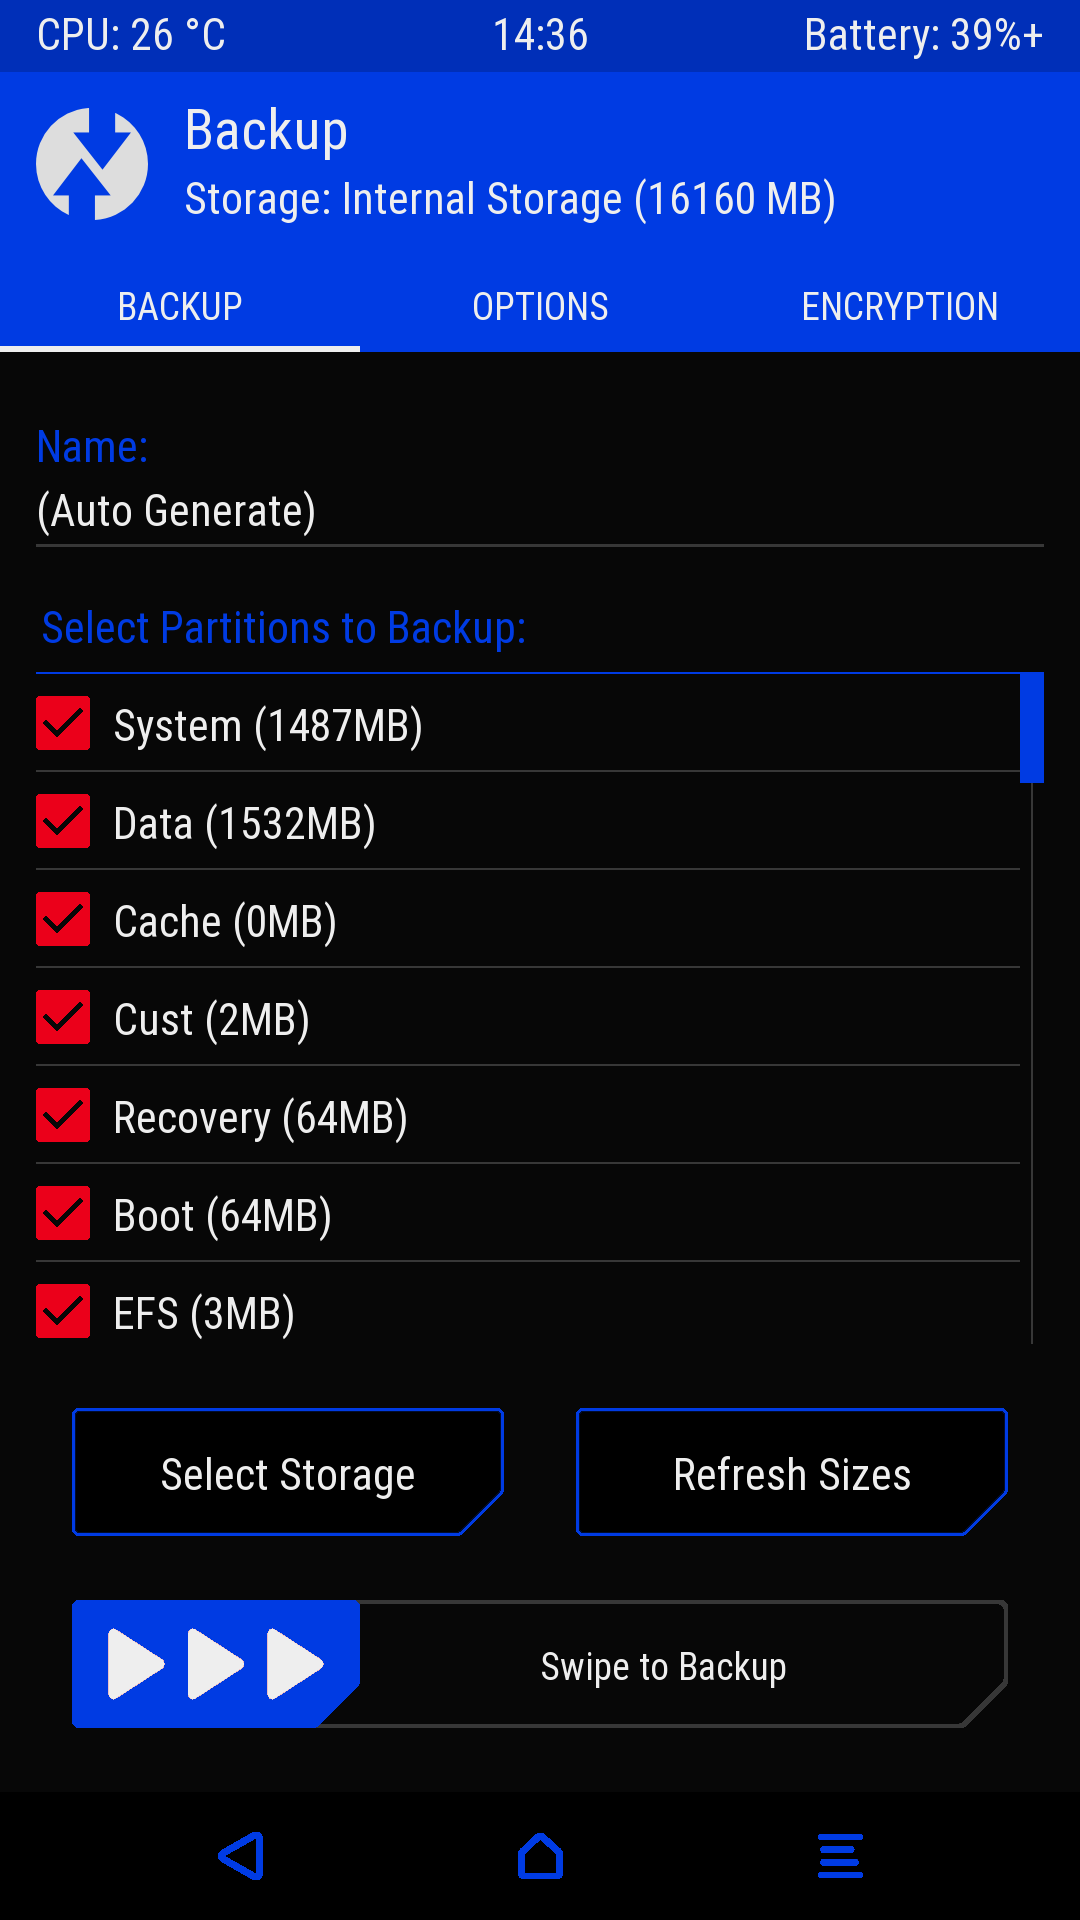
Task: Uncheck the Recovery (64MB) partition
Action: point(63,1115)
